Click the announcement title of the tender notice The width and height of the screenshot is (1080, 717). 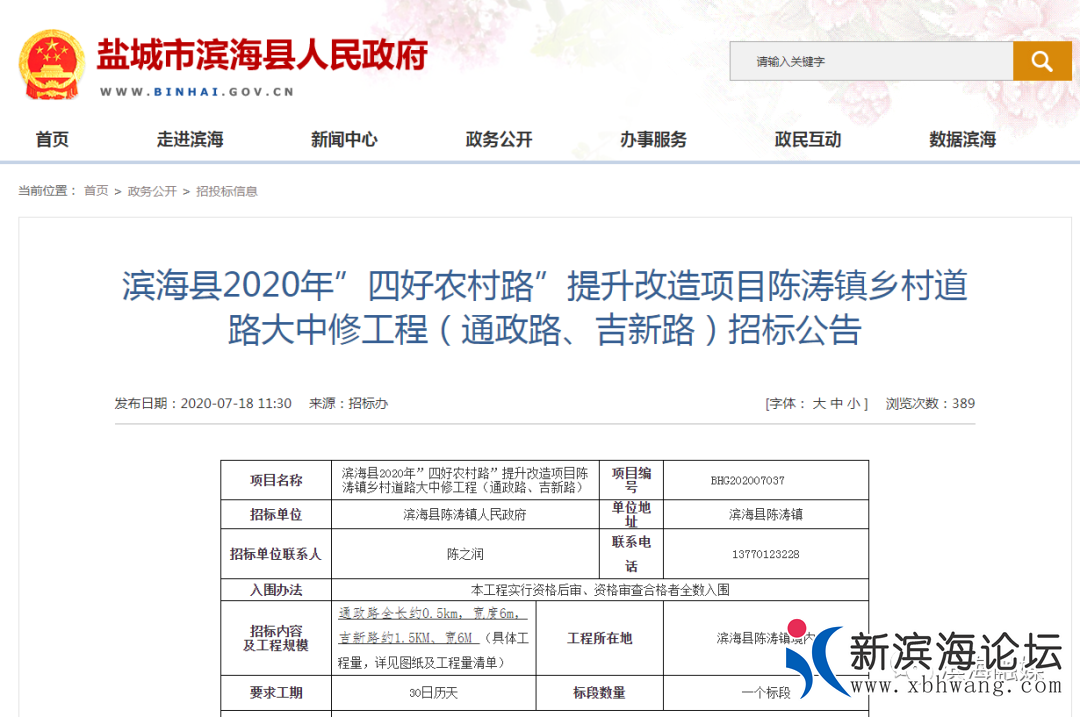540,310
